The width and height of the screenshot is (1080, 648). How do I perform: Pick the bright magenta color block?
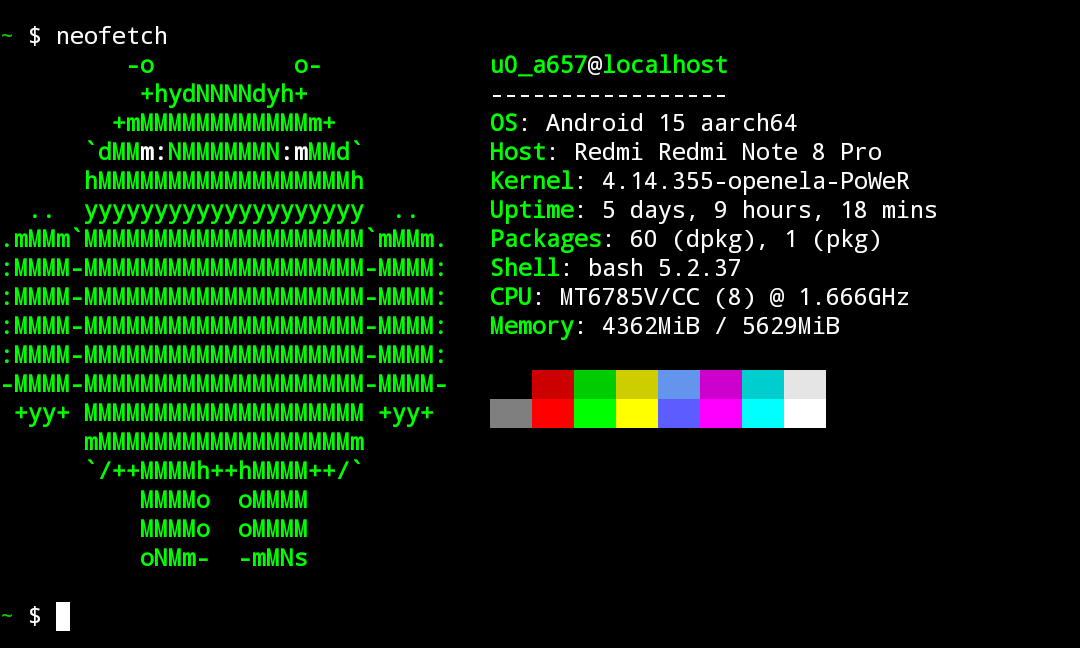tap(720, 413)
